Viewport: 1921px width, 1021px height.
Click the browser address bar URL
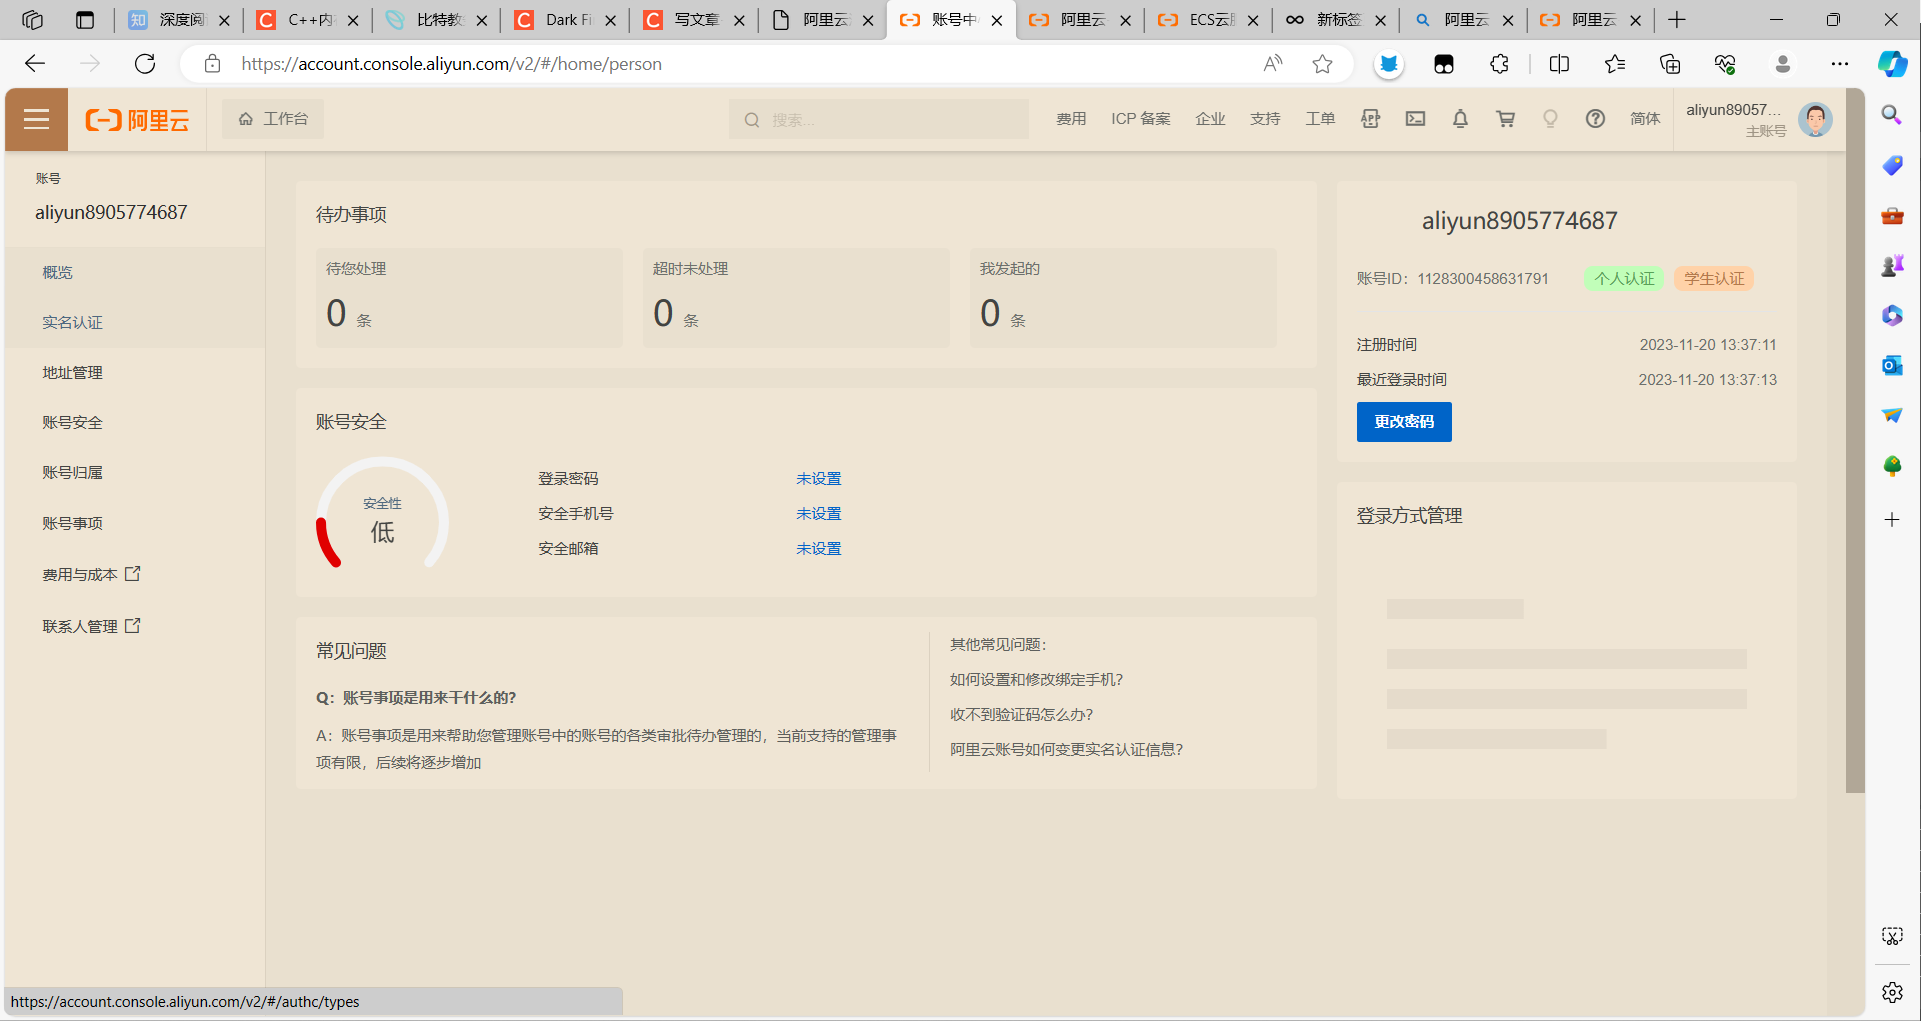(x=451, y=64)
